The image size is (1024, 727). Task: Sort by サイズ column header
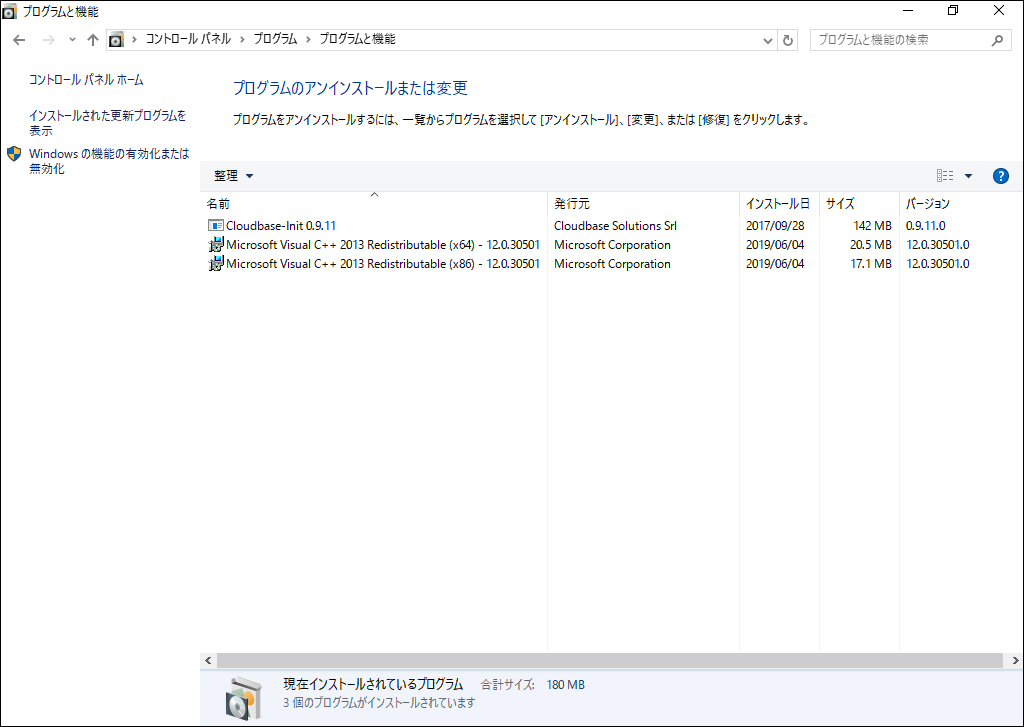pyautogui.click(x=859, y=204)
